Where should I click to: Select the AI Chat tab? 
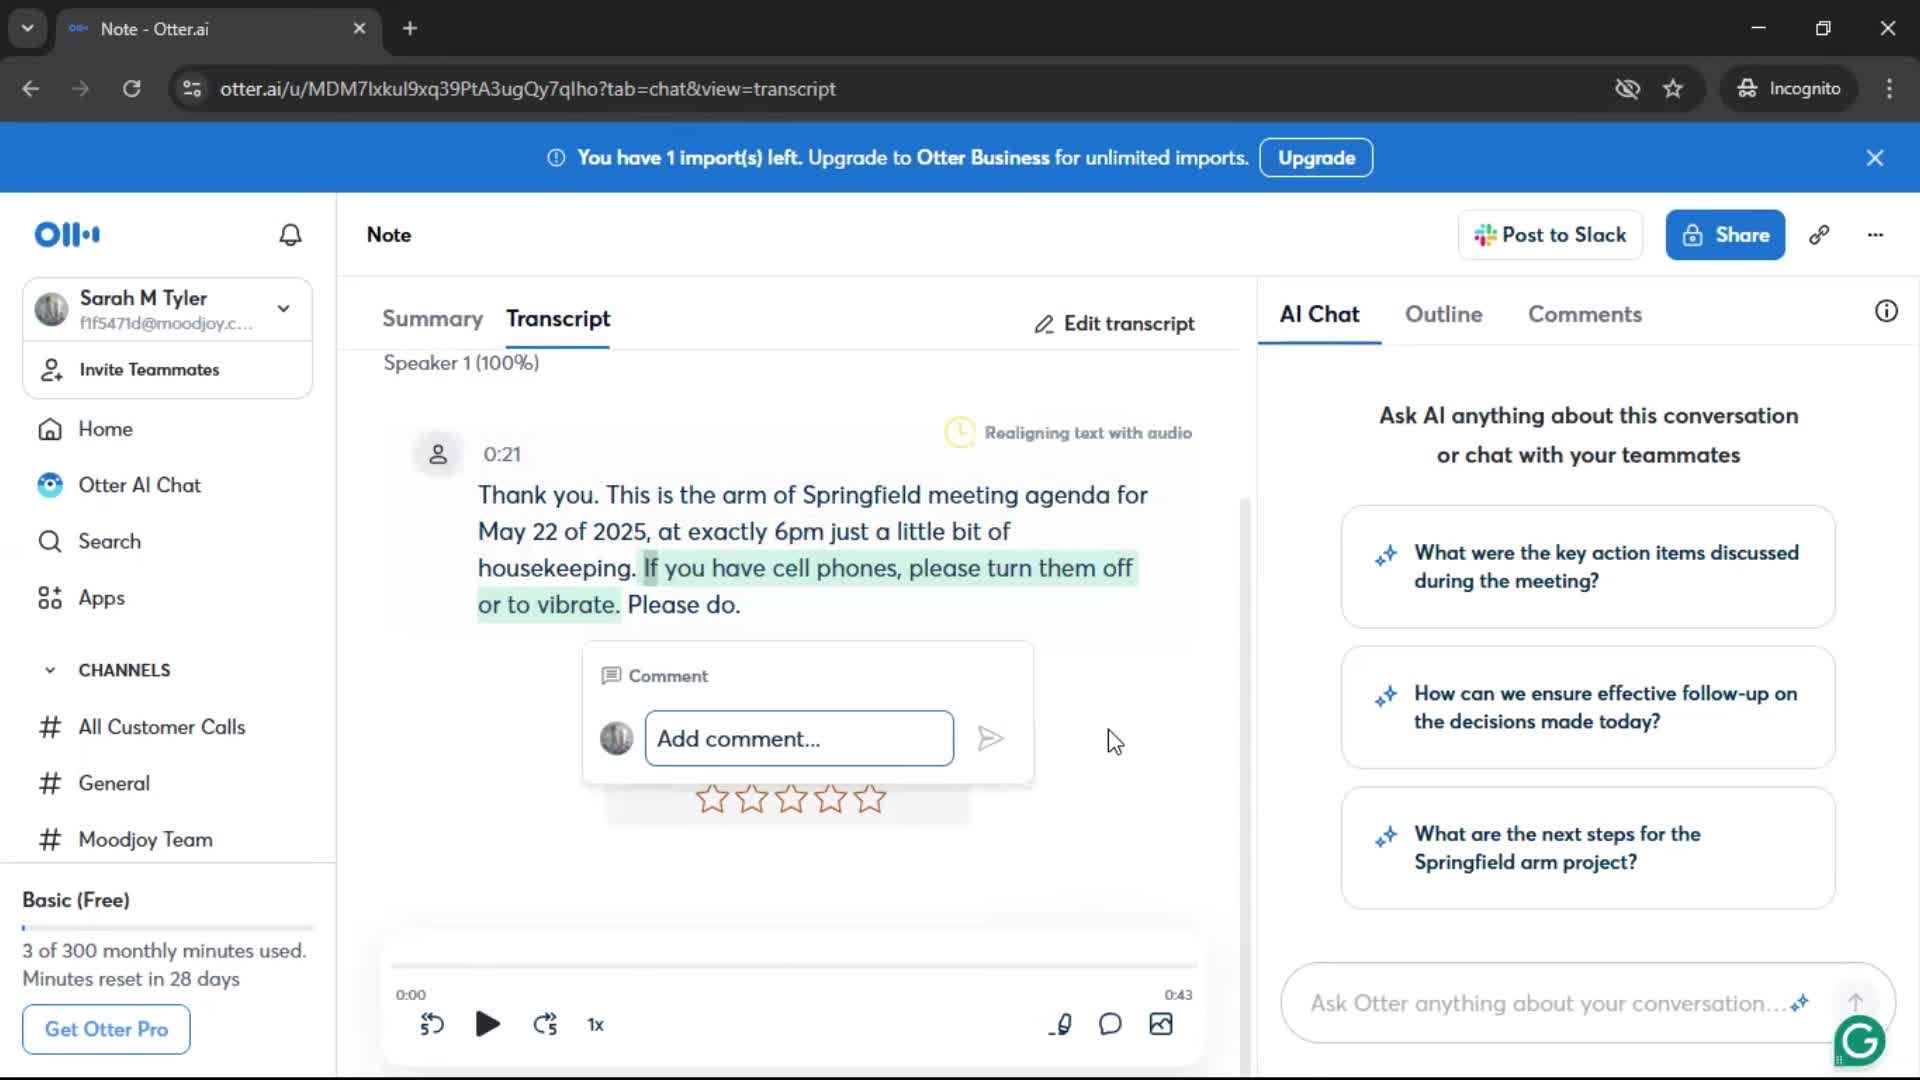(1319, 314)
